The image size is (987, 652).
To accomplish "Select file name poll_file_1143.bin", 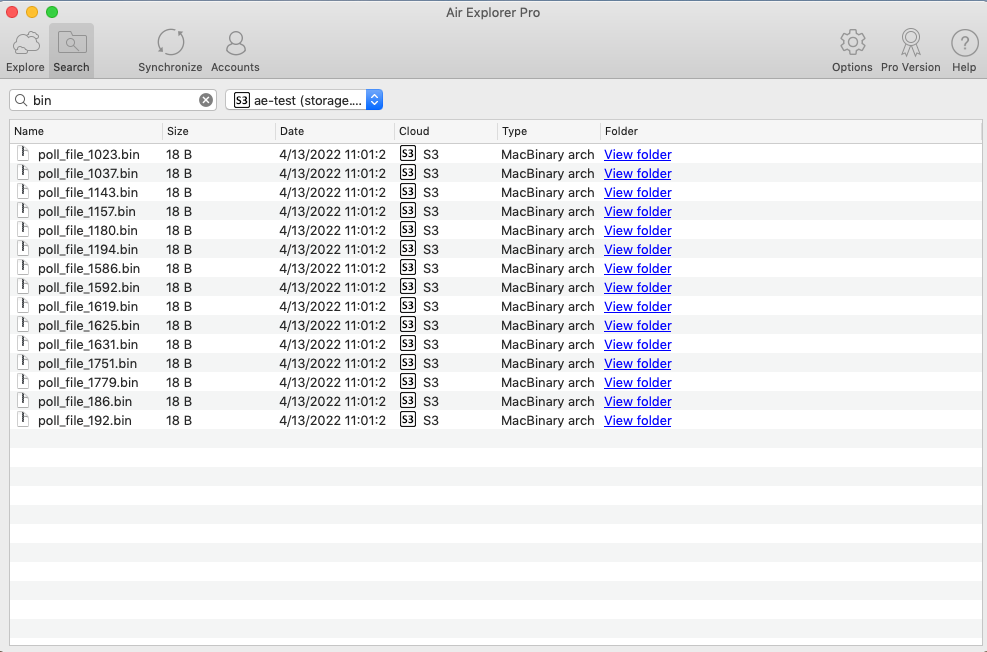I will coord(87,192).
